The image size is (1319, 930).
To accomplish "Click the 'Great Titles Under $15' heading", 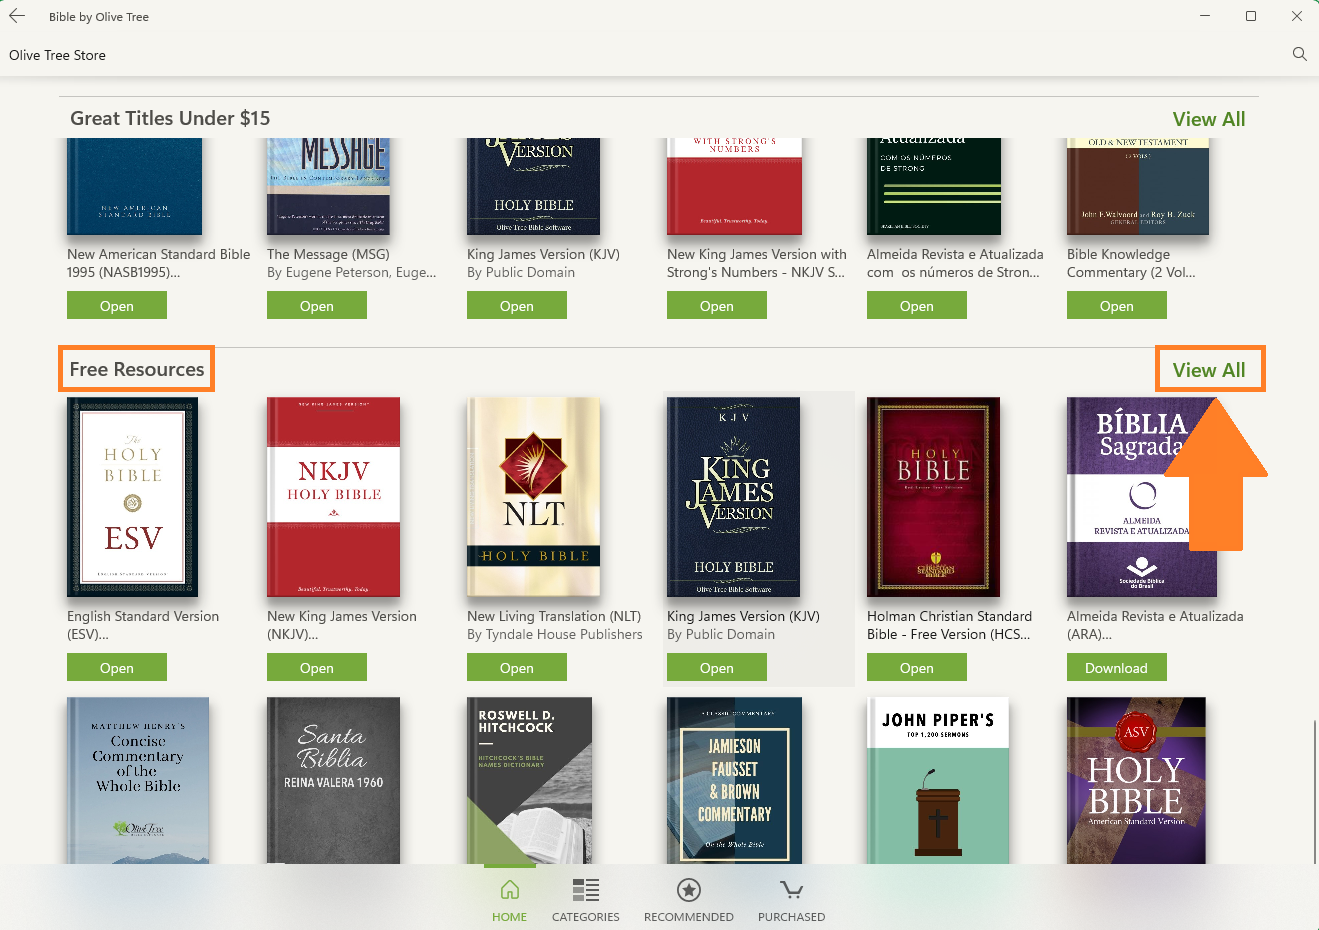I will pyautogui.click(x=170, y=118).
